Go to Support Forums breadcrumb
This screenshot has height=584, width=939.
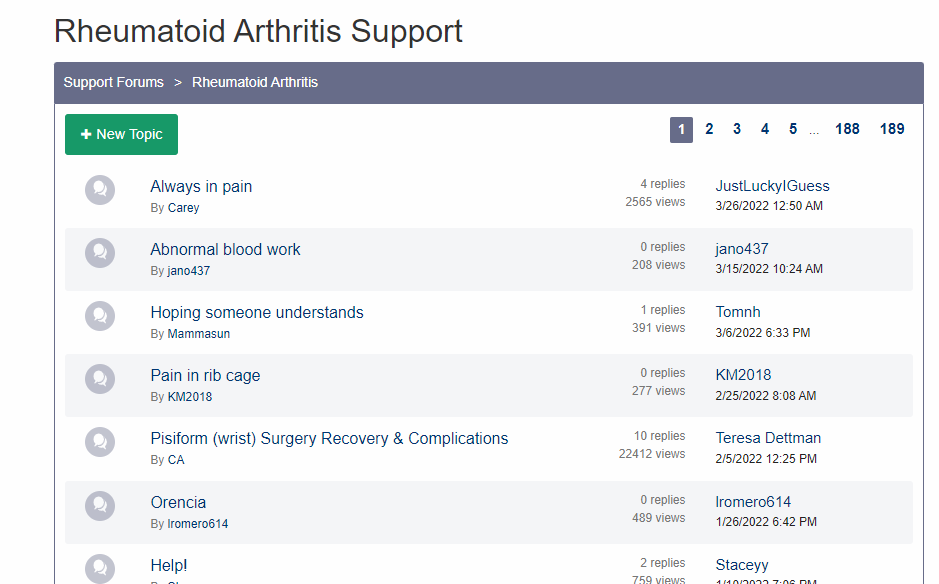113,82
